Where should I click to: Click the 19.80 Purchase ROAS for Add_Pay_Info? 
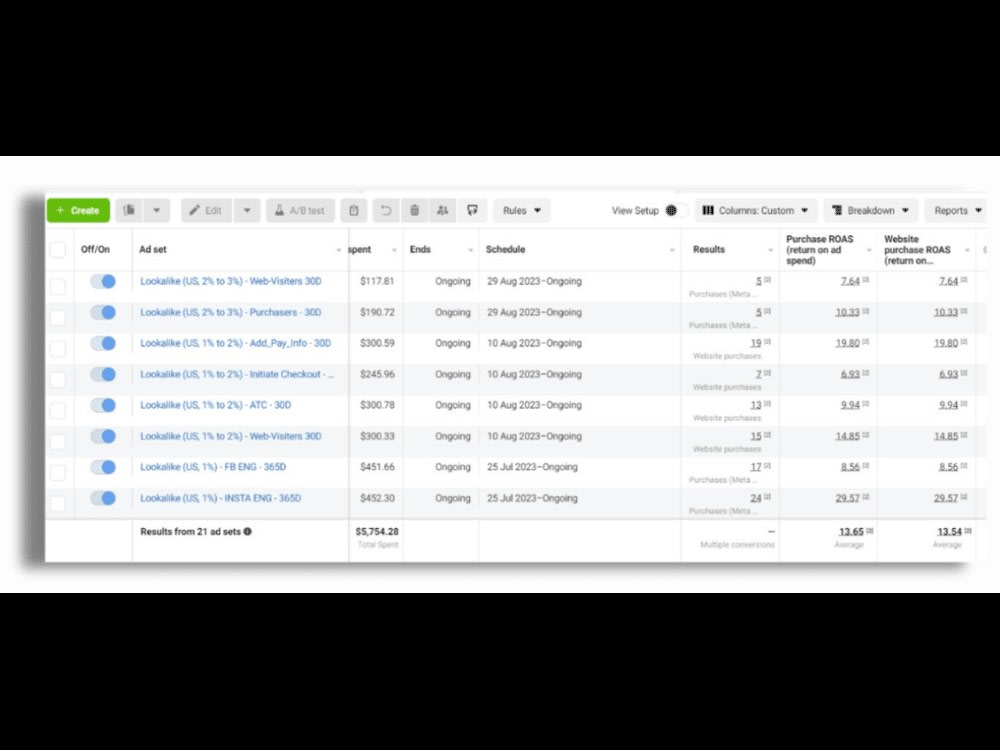pos(848,343)
